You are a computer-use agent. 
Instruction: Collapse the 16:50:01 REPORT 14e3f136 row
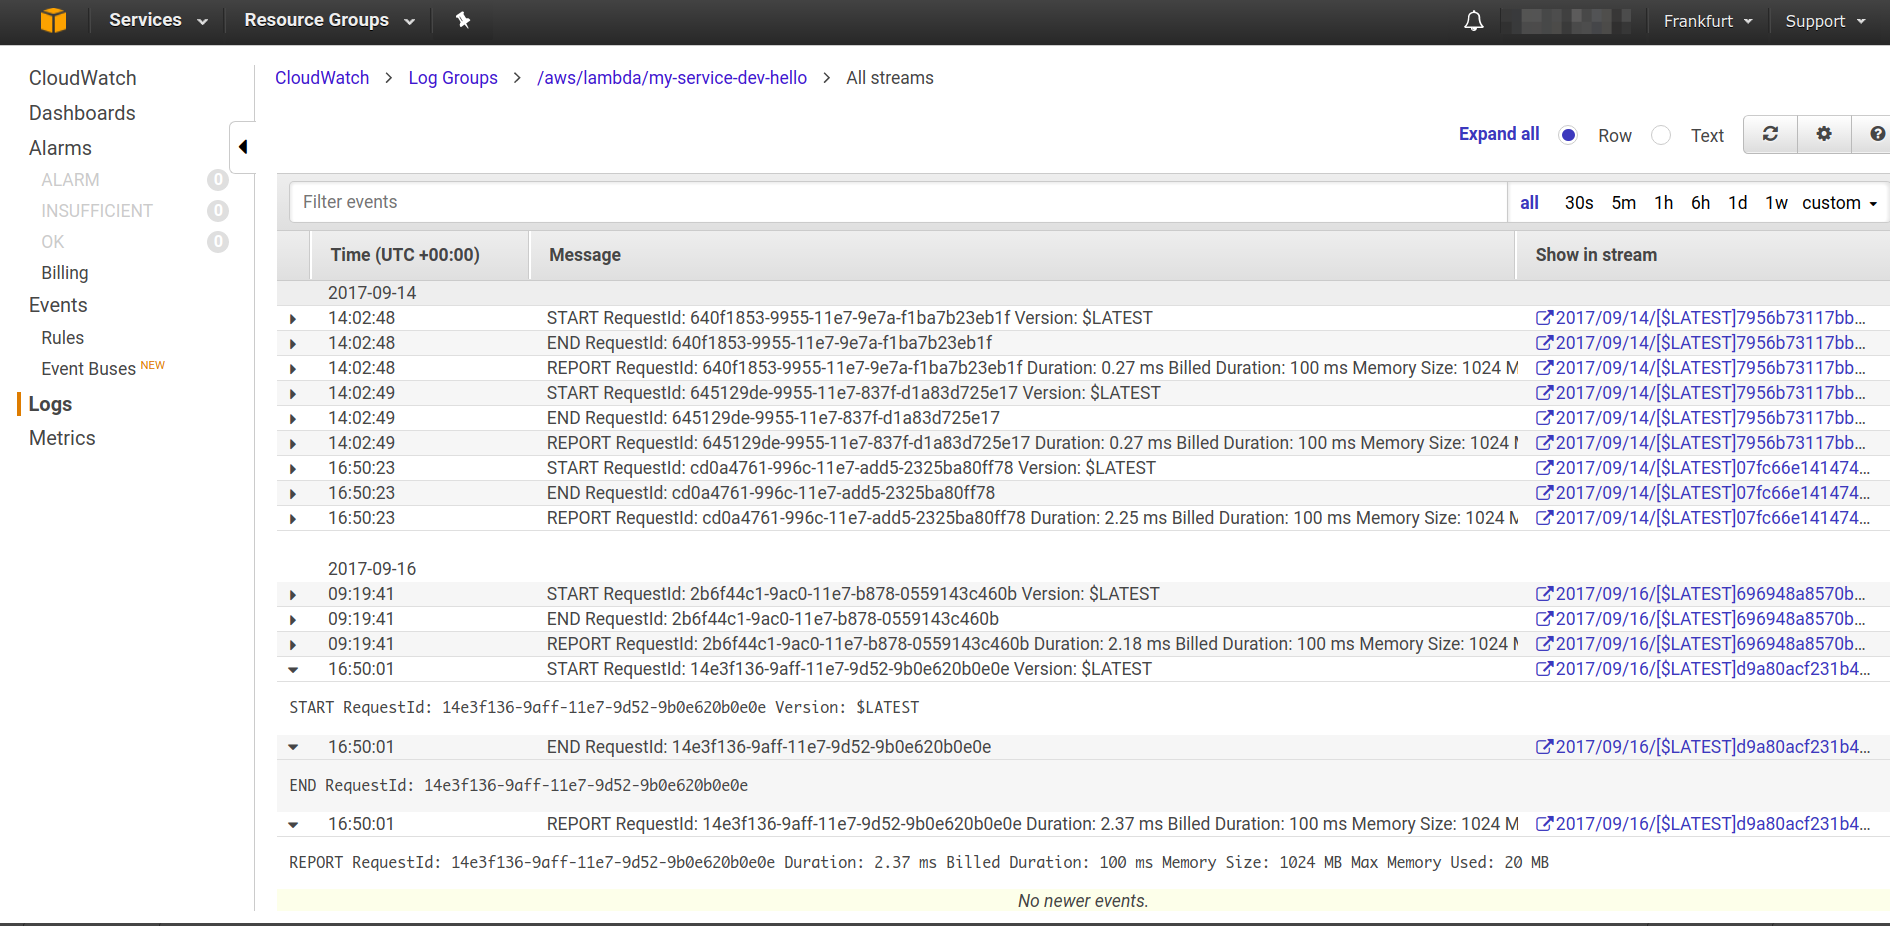tap(293, 825)
